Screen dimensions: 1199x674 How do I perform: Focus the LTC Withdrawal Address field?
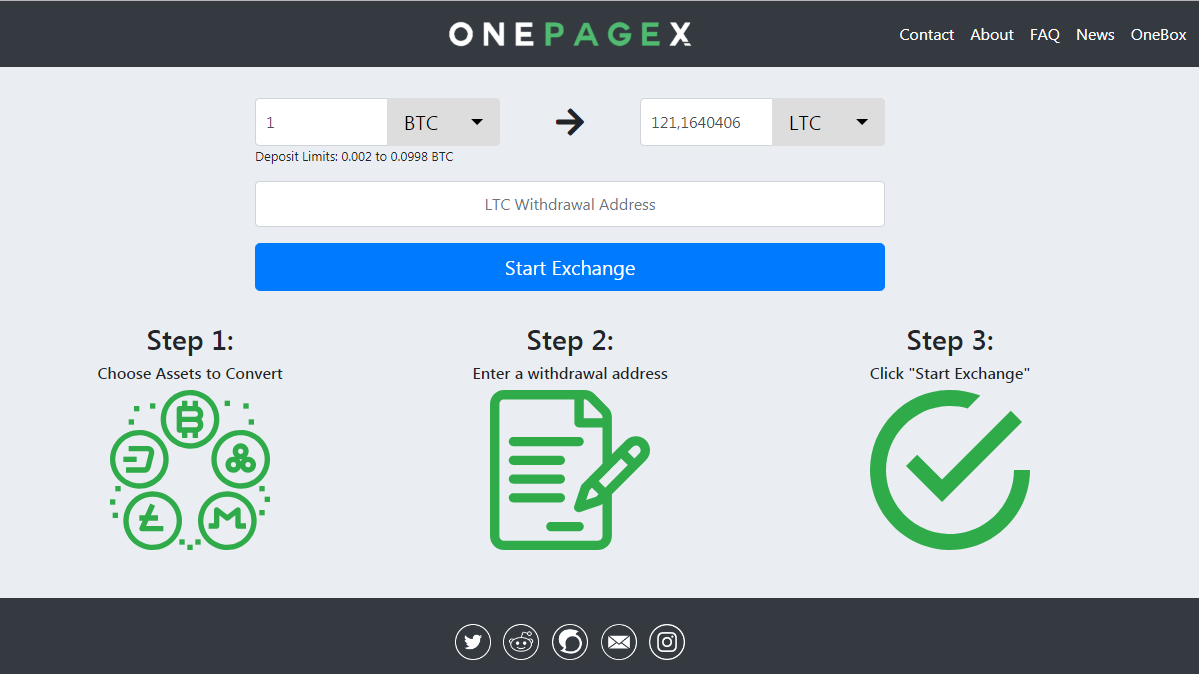pyautogui.click(x=570, y=204)
